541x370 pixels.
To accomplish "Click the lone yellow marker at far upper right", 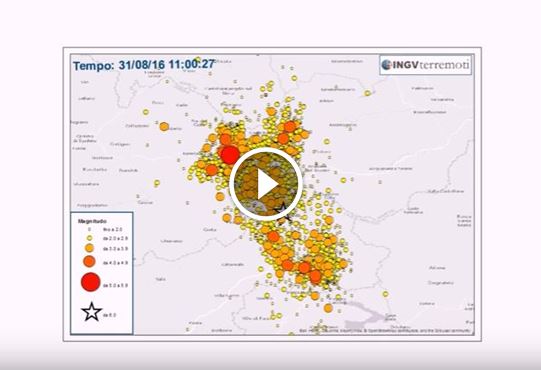I will (367, 93).
